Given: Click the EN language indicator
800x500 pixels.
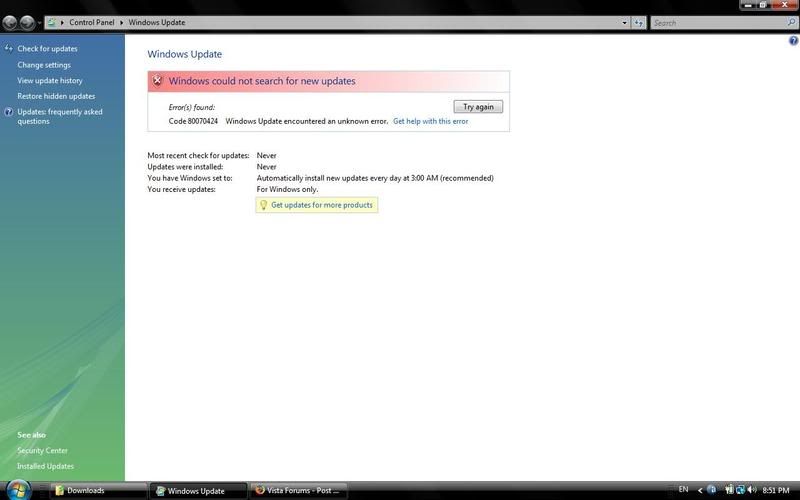Looking at the screenshot, I should click(x=684, y=490).
